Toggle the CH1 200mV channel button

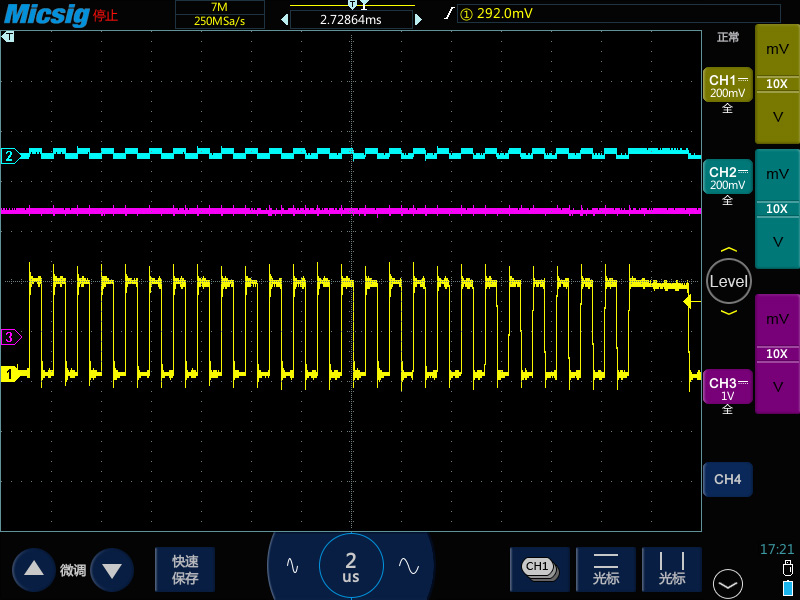tap(727, 86)
